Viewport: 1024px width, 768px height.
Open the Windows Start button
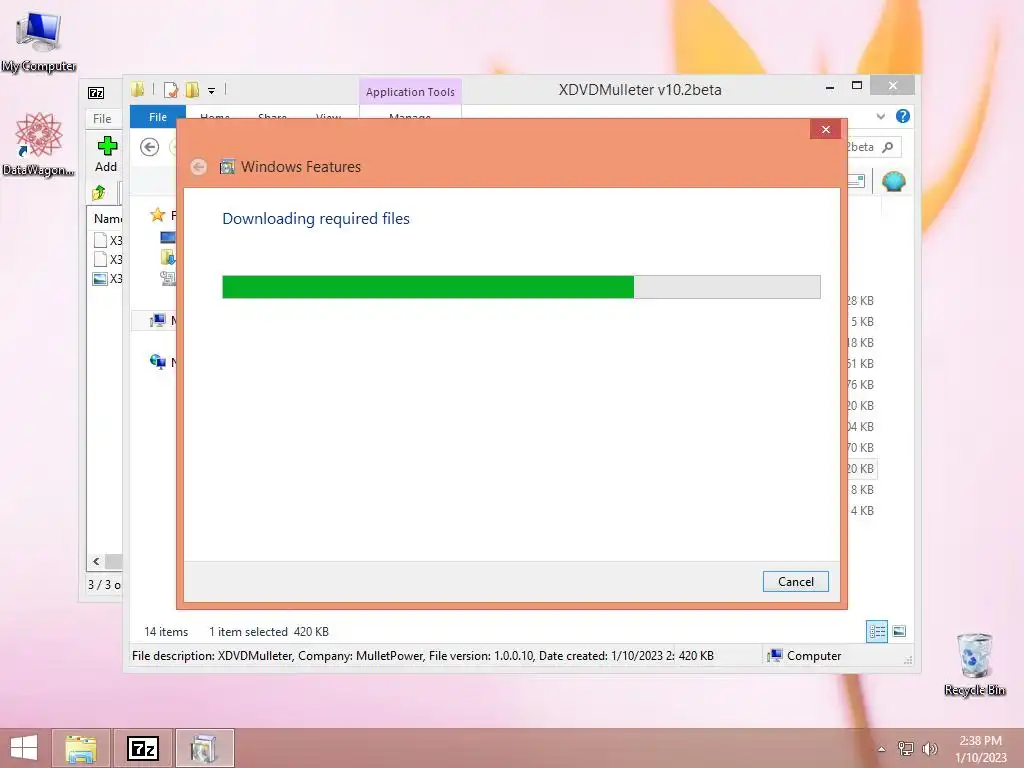(24, 748)
